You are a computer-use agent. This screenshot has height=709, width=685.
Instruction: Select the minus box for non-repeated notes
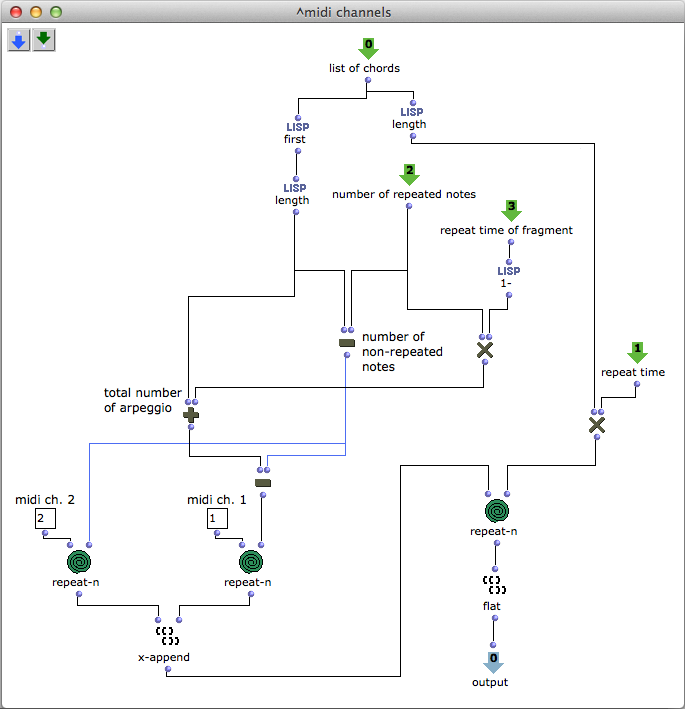(x=346, y=342)
